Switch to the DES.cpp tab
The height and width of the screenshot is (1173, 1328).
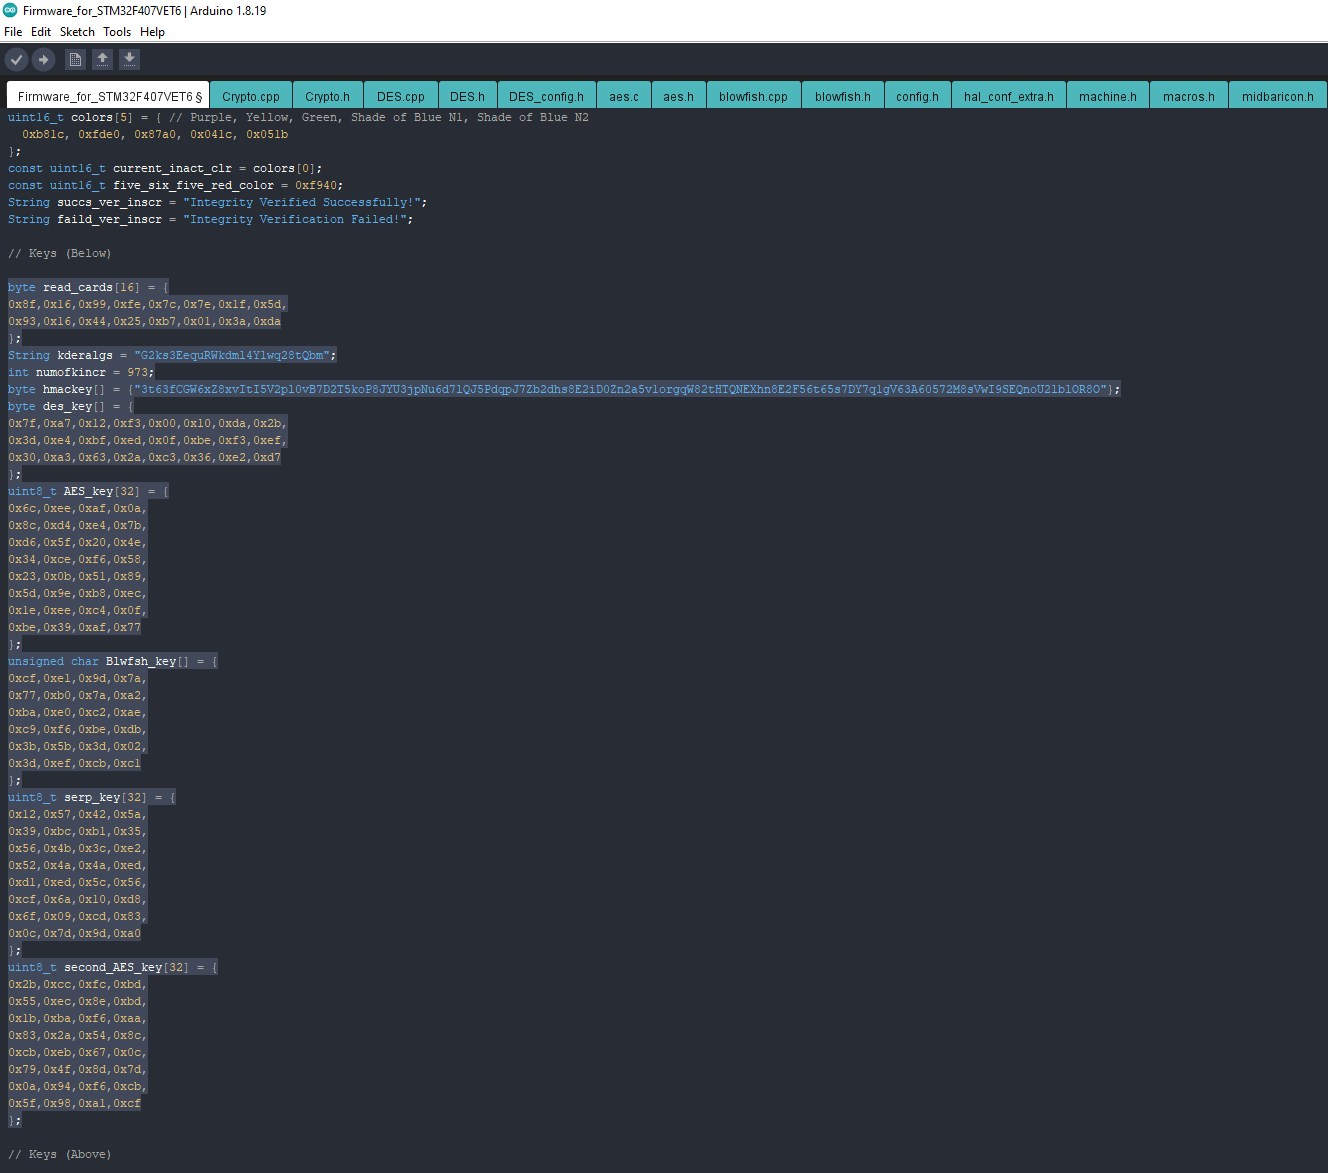click(x=401, y=96)
